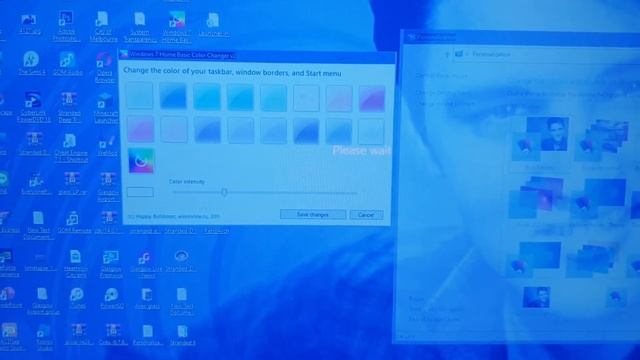Click the Color Changer window title bar icon
Viewport: 640px width, 360px height.
[124, 54]
